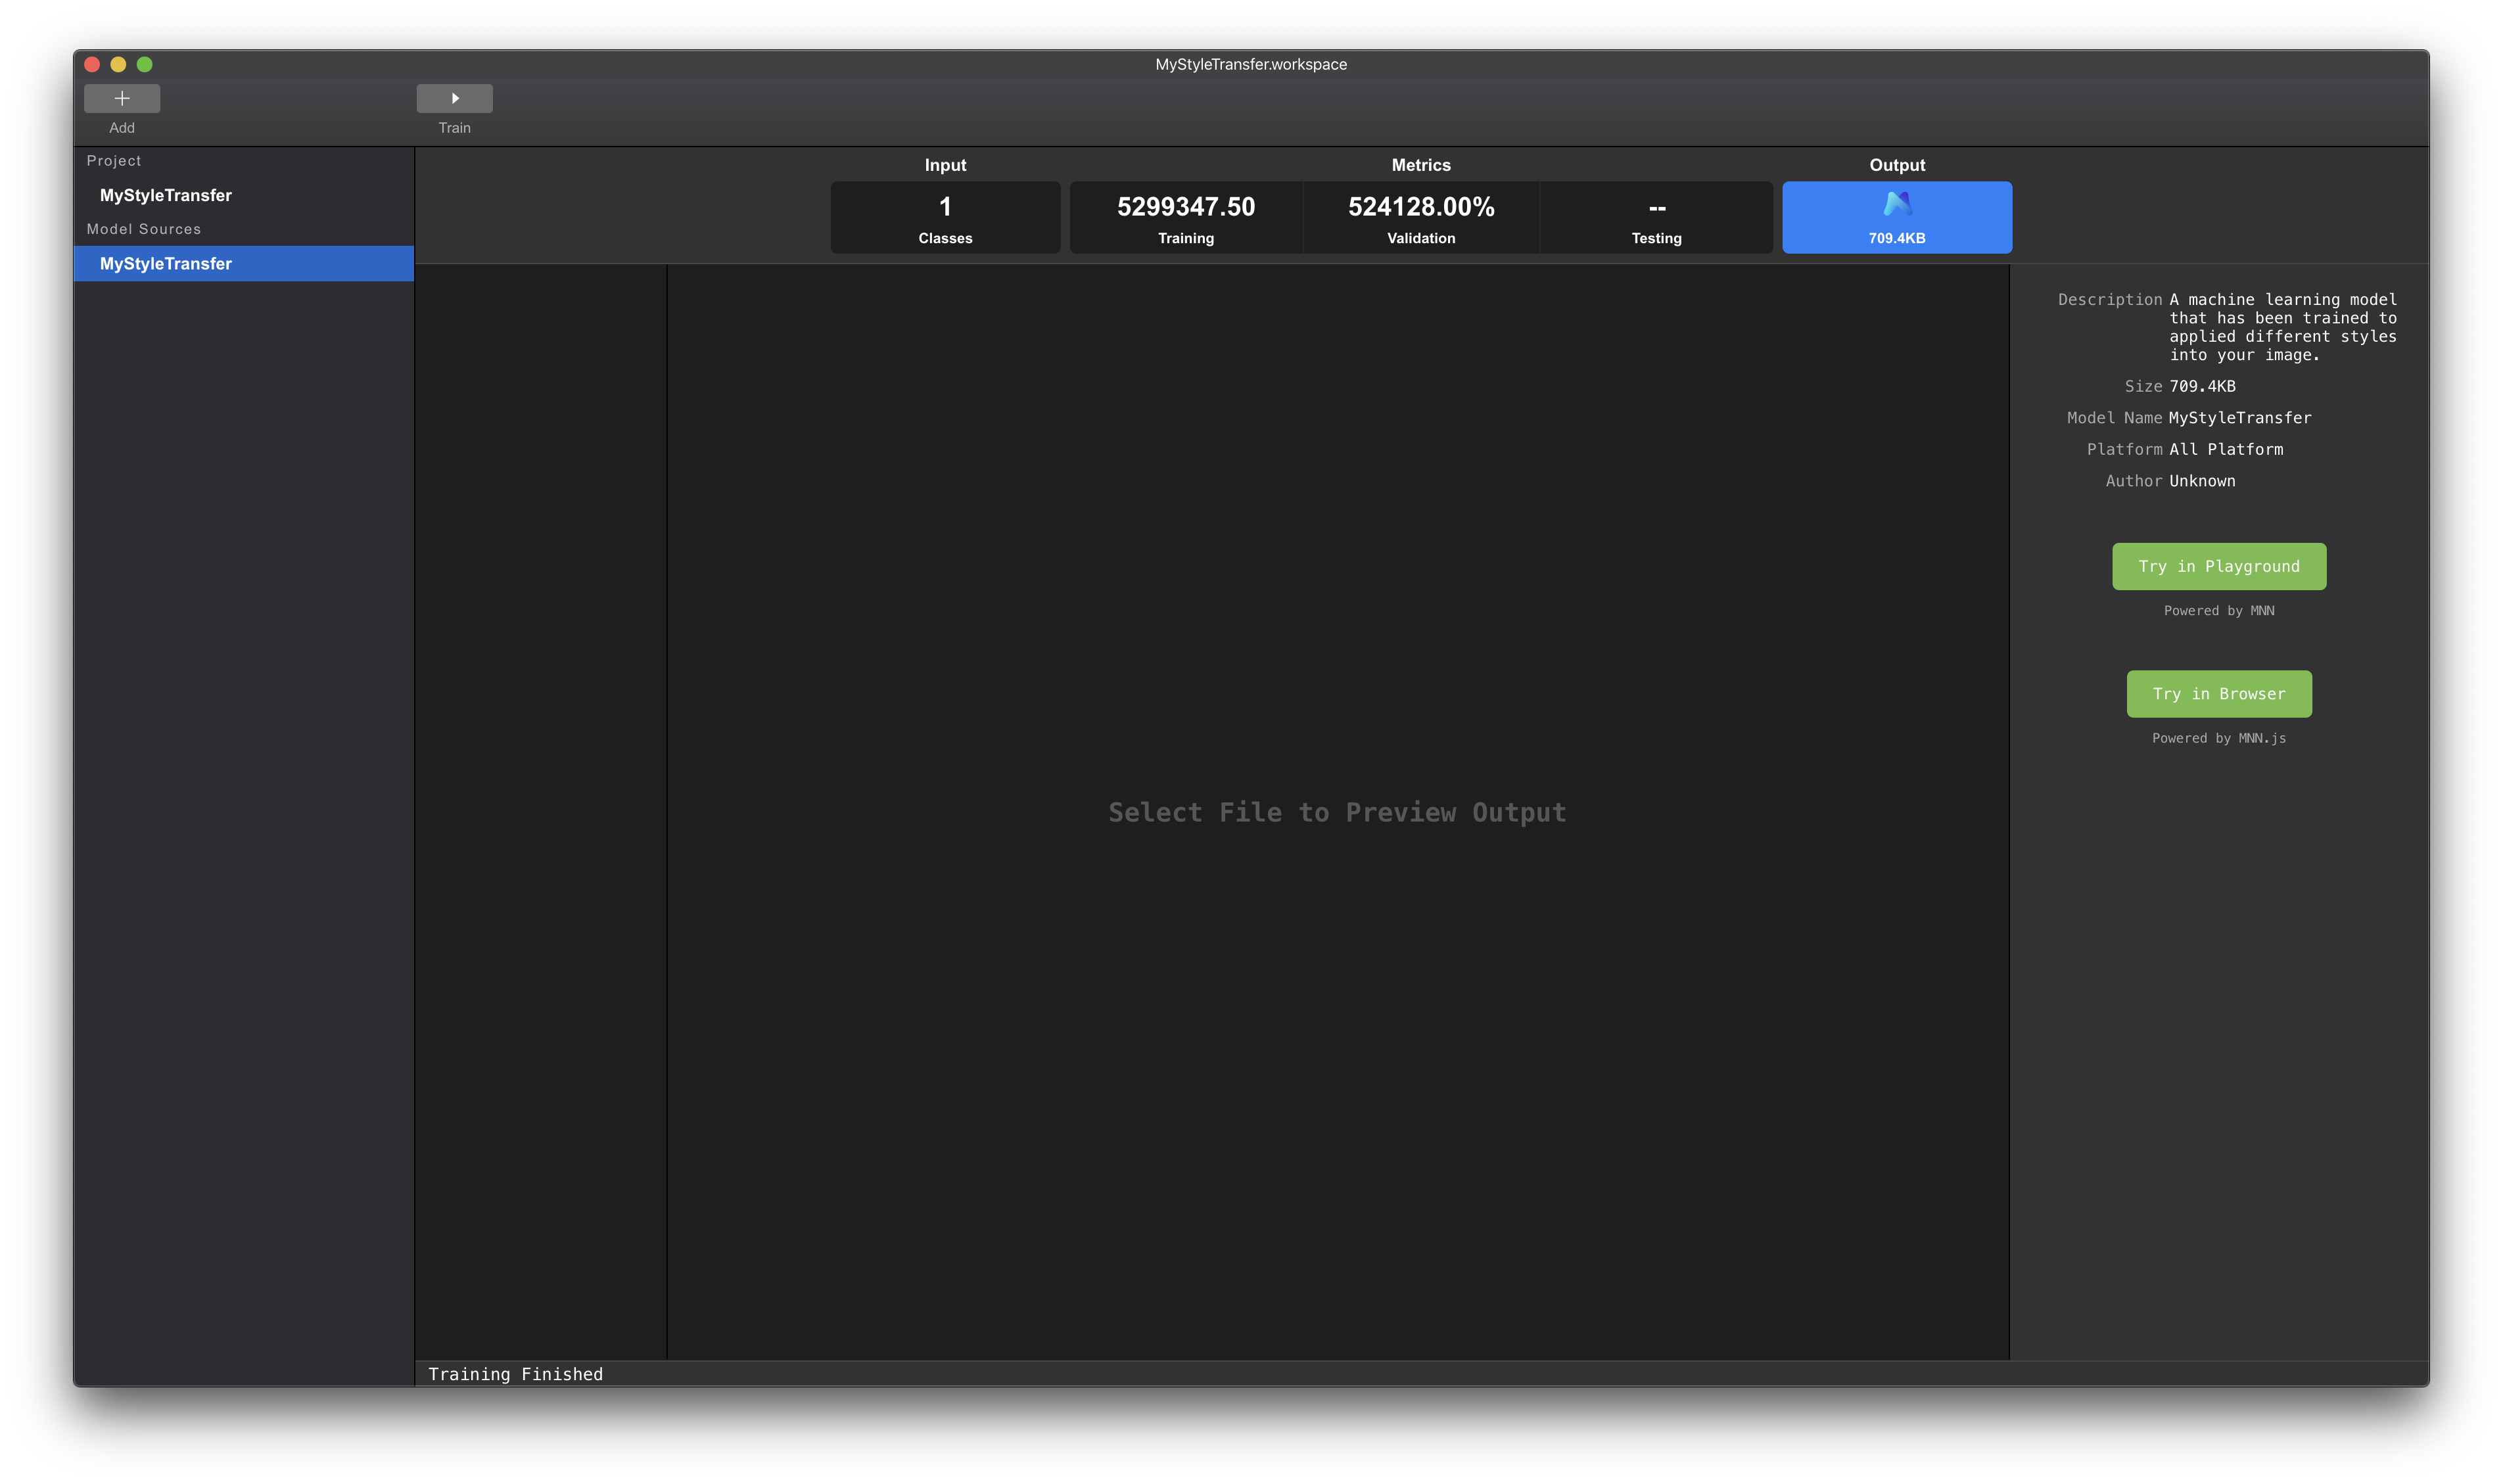
Task: Maximize the window with the green button
Action: click(x=144, y=64)
